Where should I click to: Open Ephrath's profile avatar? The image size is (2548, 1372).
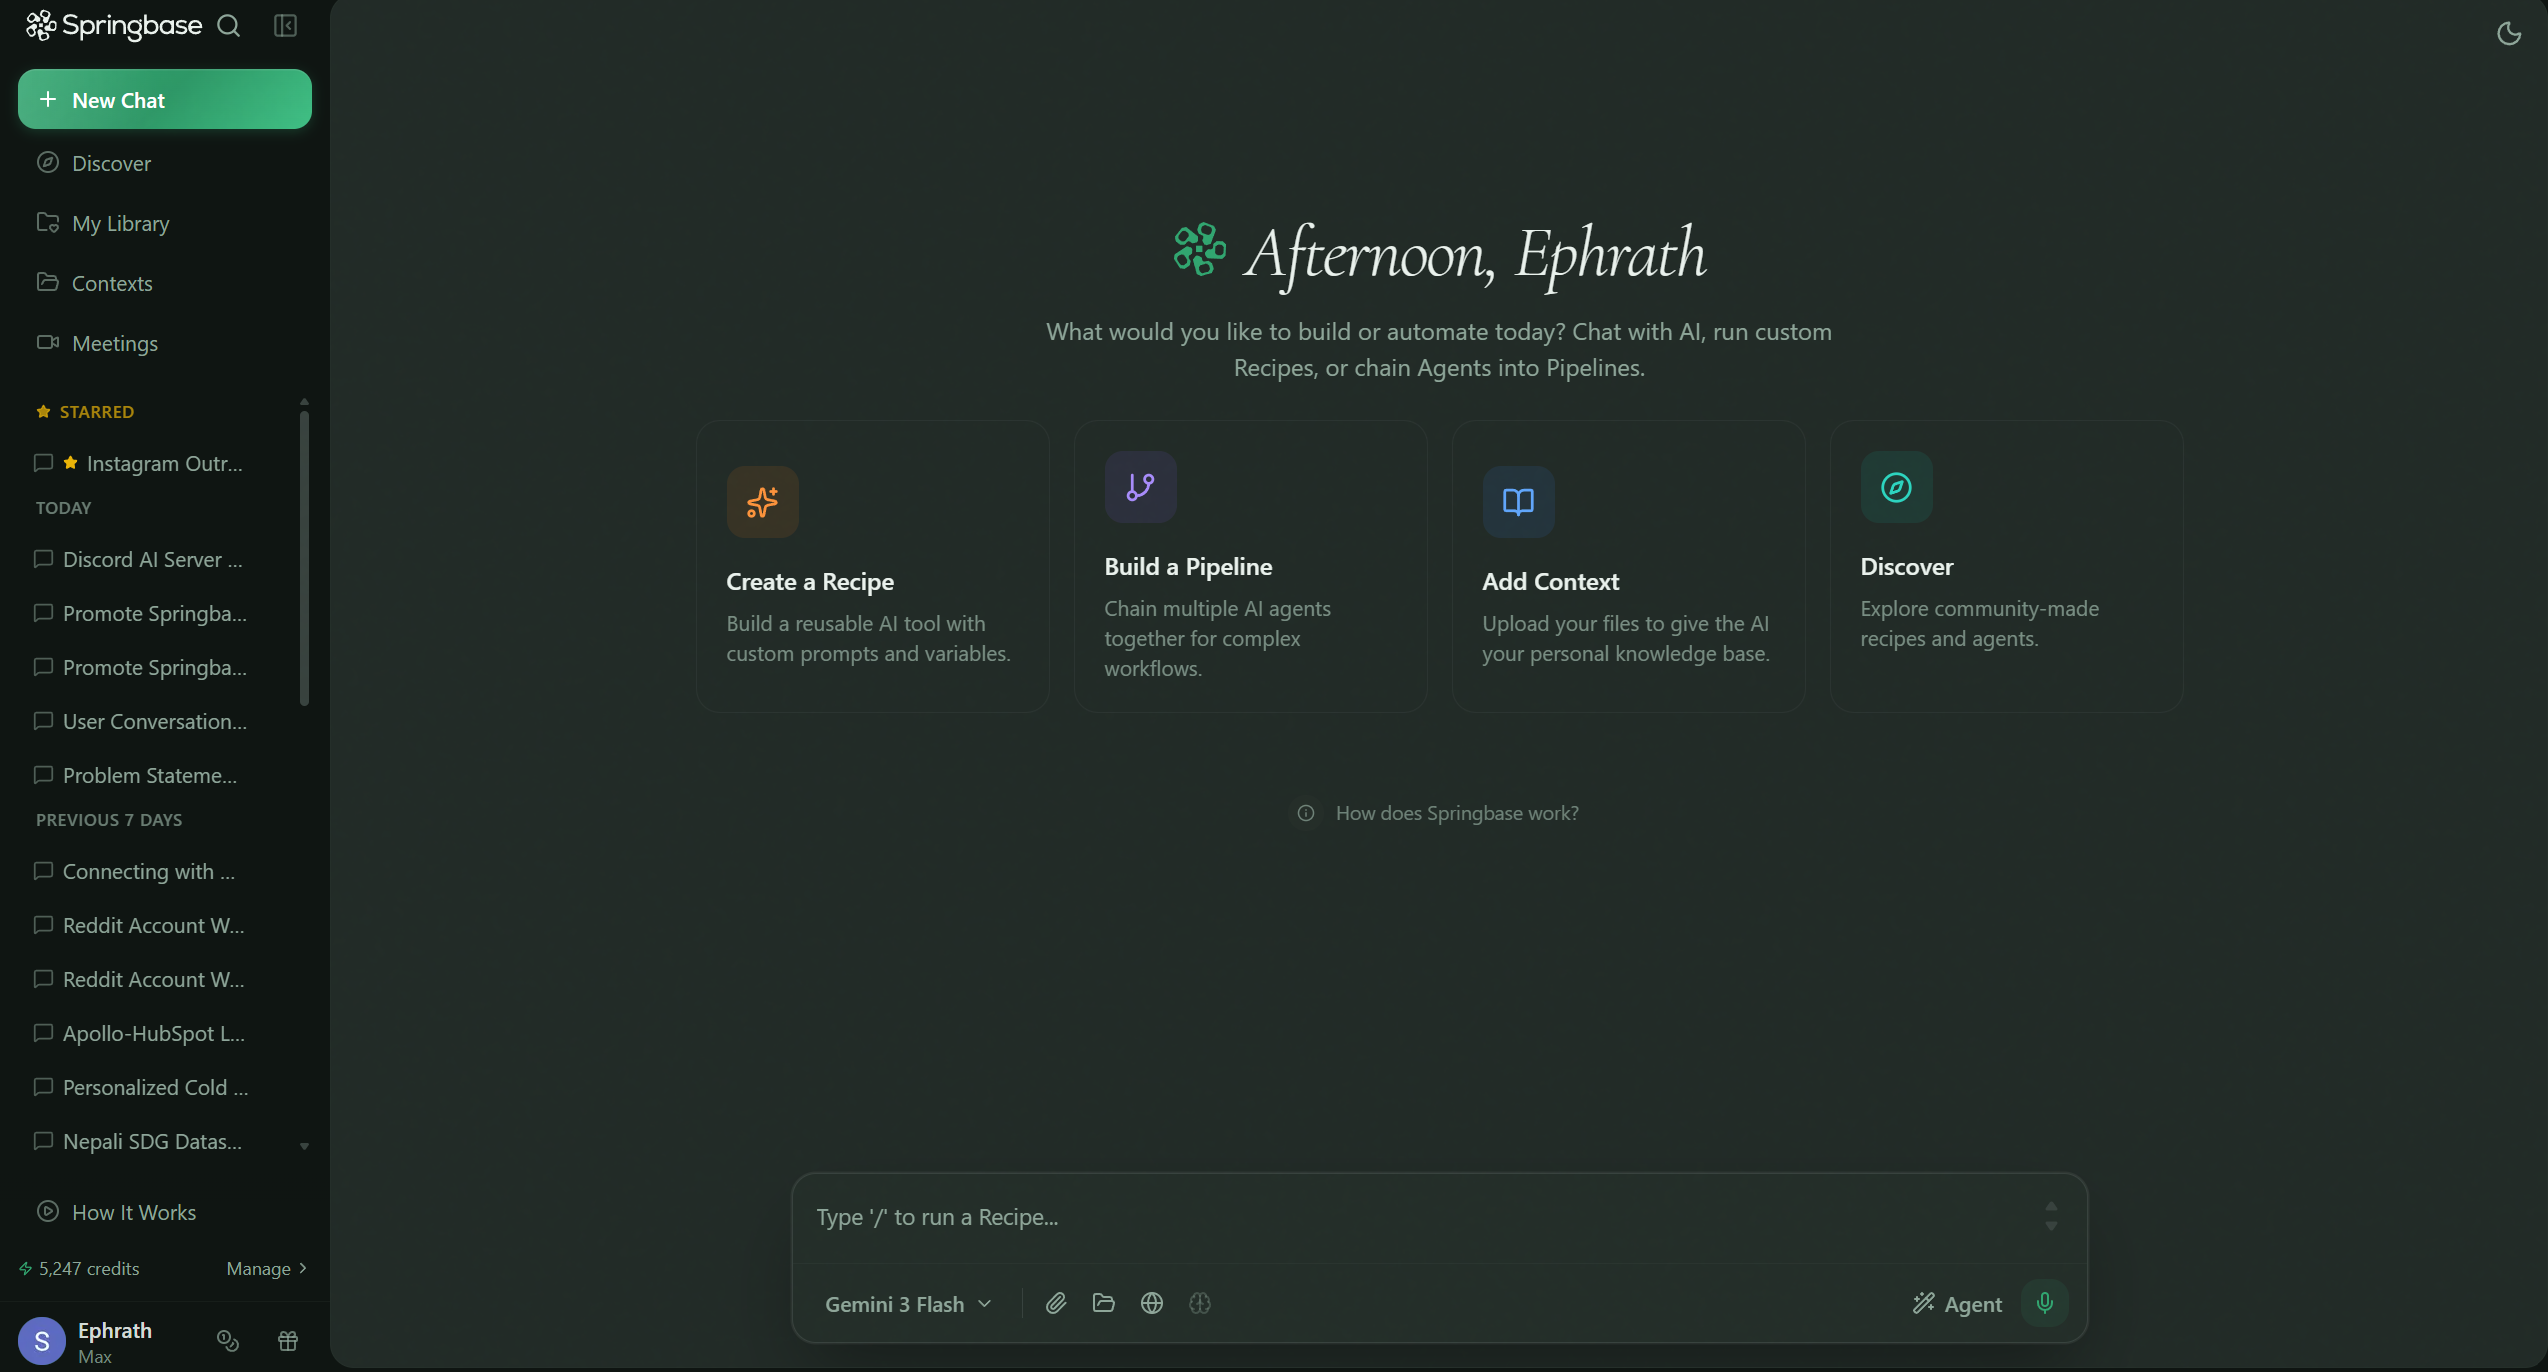[42, 1341]
